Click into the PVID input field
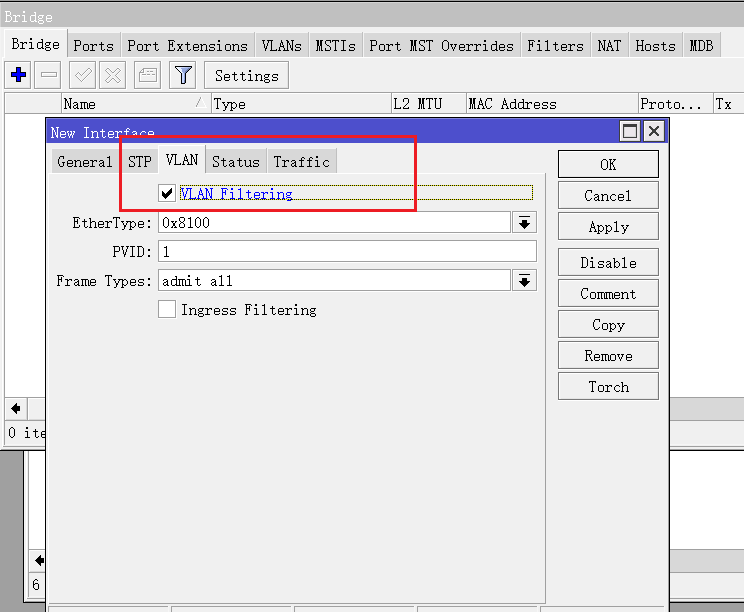 [347, 252]
